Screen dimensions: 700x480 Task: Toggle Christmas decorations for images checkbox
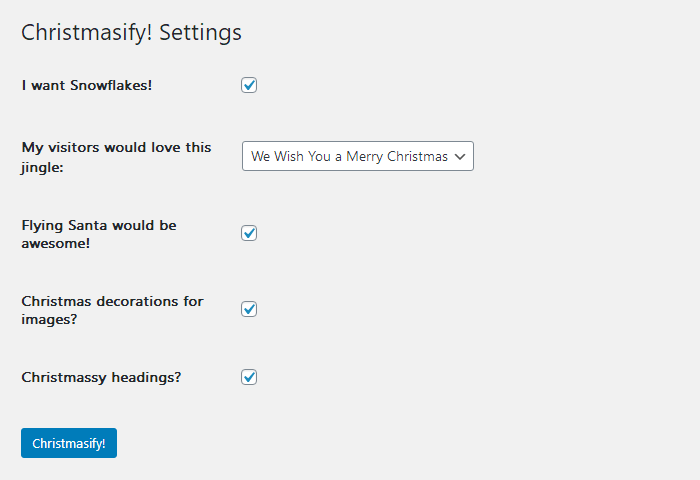250,309
